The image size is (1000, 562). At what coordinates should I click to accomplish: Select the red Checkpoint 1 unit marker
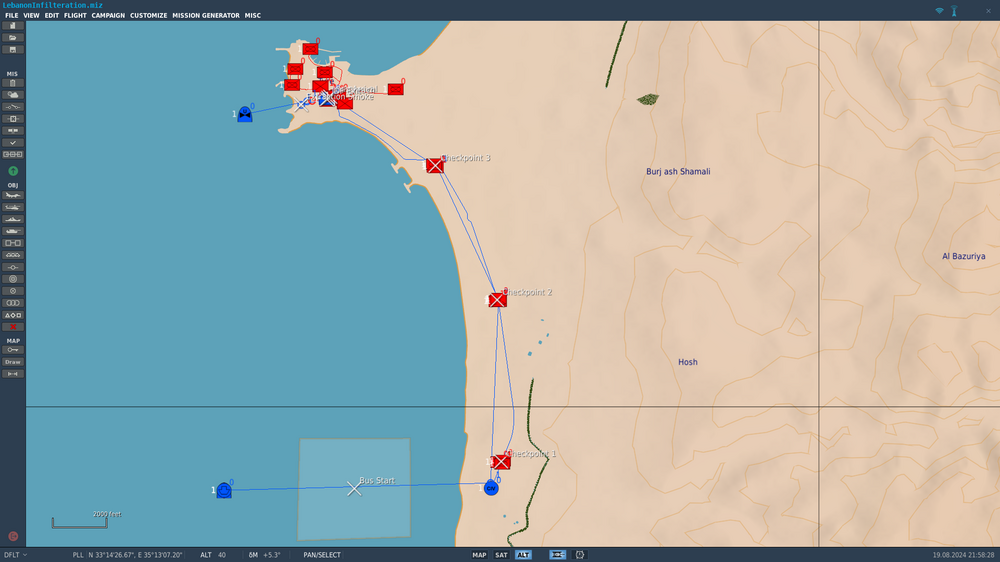coord(501,461)
